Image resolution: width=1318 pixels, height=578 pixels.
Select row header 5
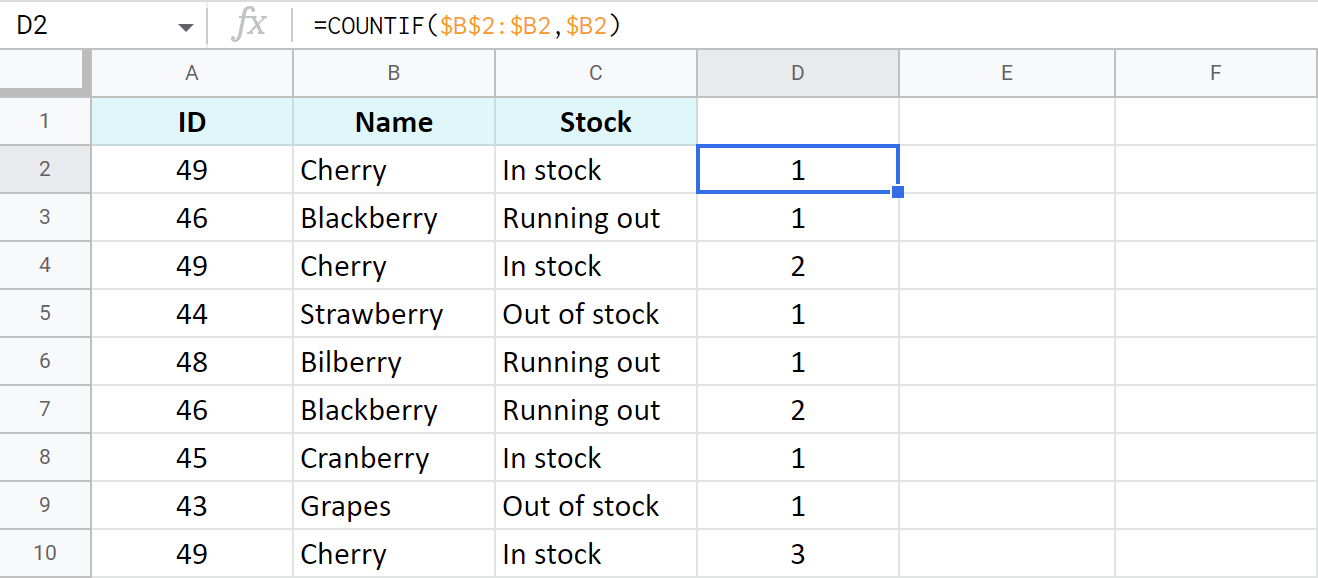point(45,313)
